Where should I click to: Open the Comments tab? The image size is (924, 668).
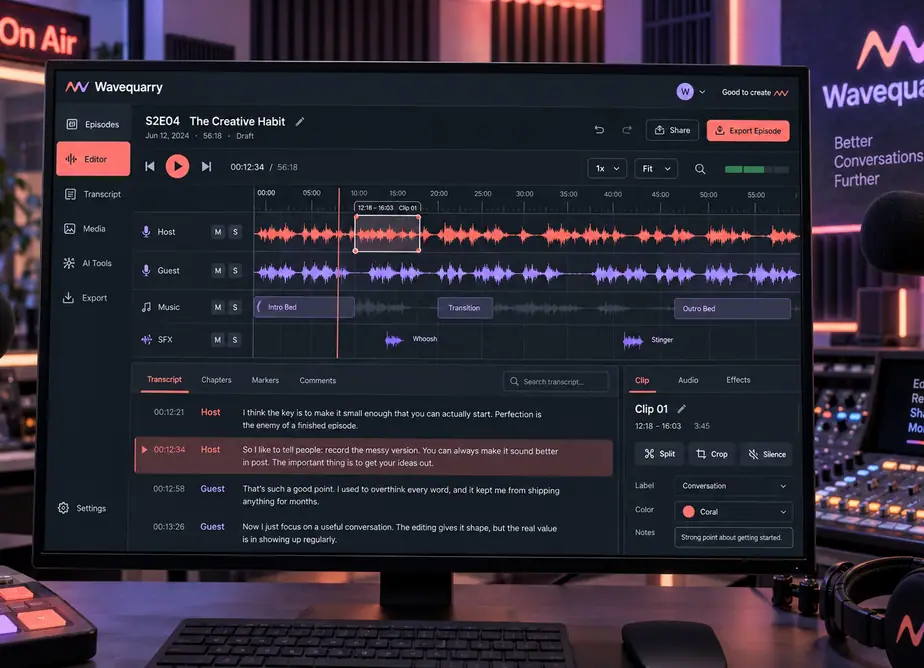tap(318, 381)
